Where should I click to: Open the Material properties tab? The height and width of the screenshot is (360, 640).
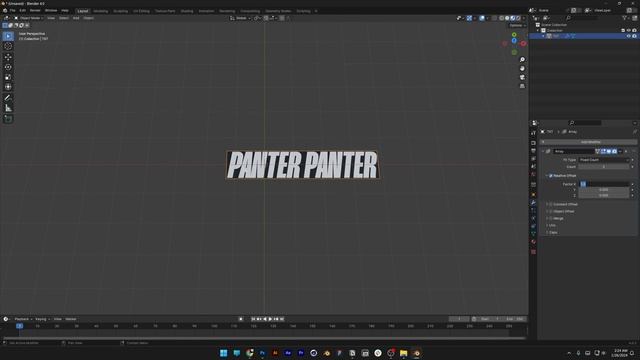click(x=533, y=242)
